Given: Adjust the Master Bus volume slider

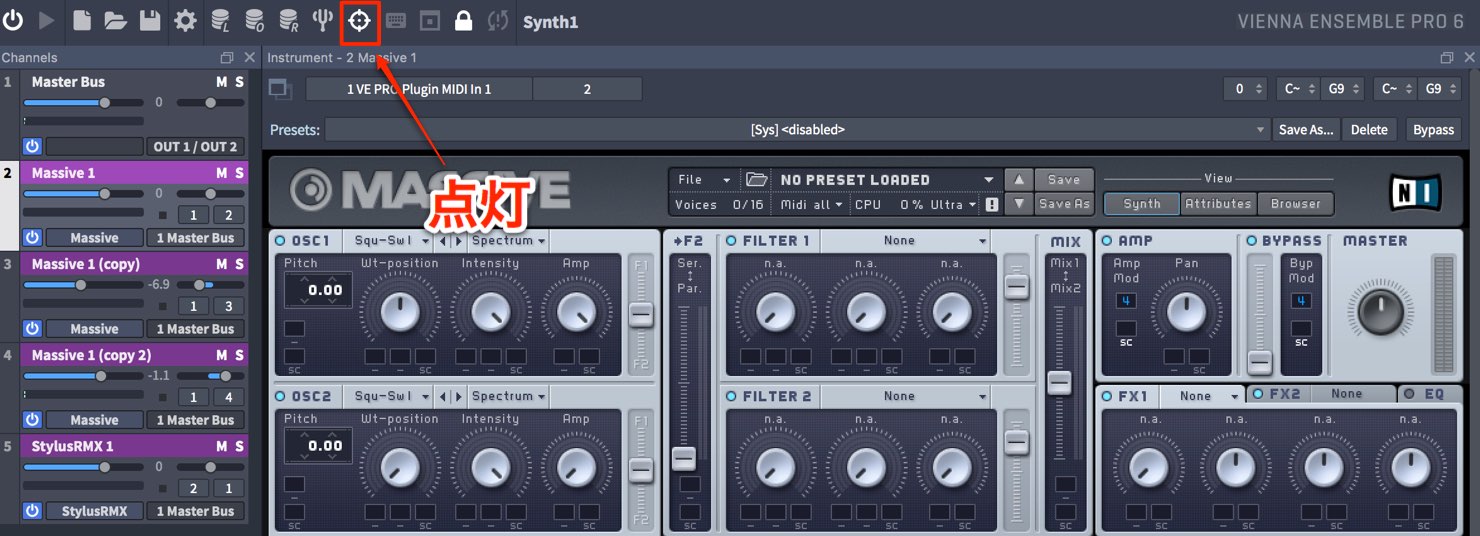Looking at the screenshot, I should click(x=82, y=103).
